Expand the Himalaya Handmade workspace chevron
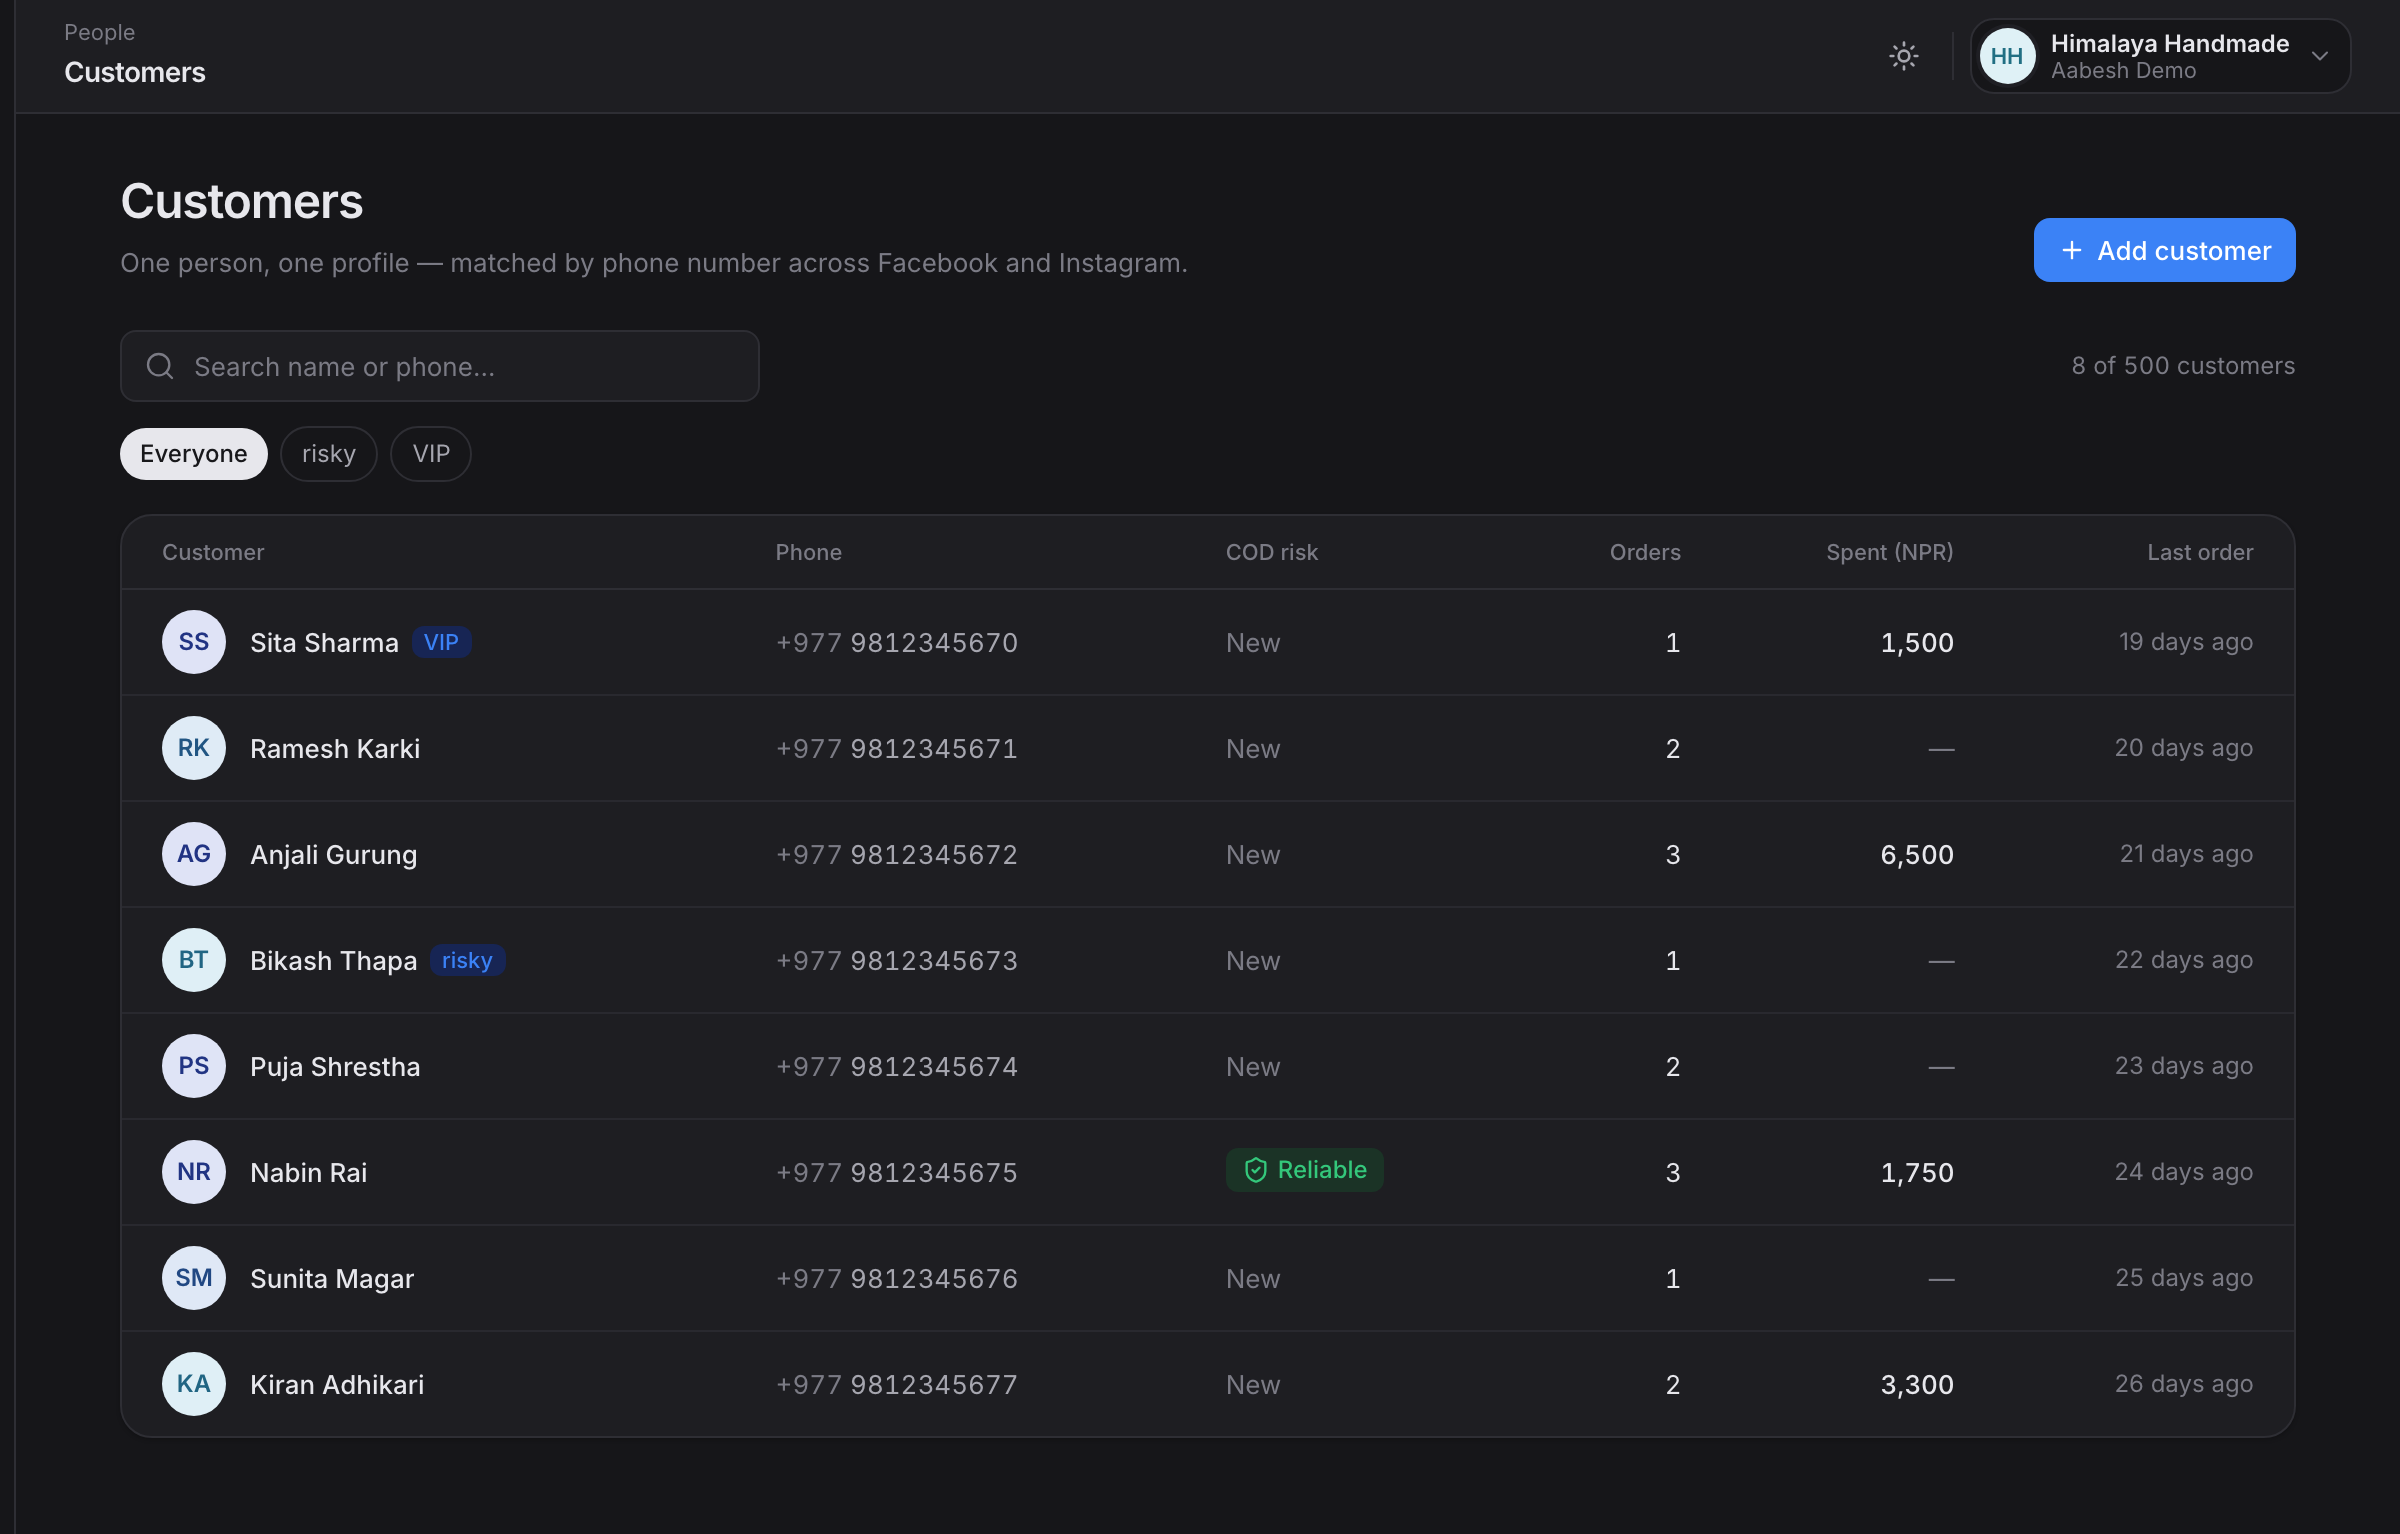Image resolution: width=2400 pixels, height=1534 pixels. [2320, 56]
